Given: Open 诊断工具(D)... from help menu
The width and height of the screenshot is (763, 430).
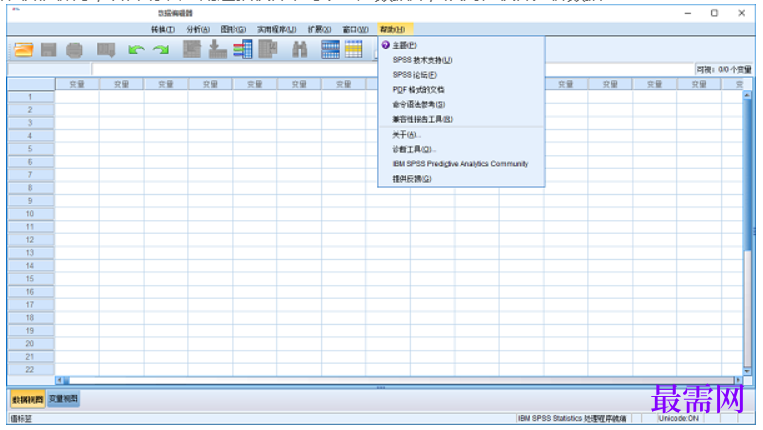Looking at the screenshot, I should coord(461,149).
